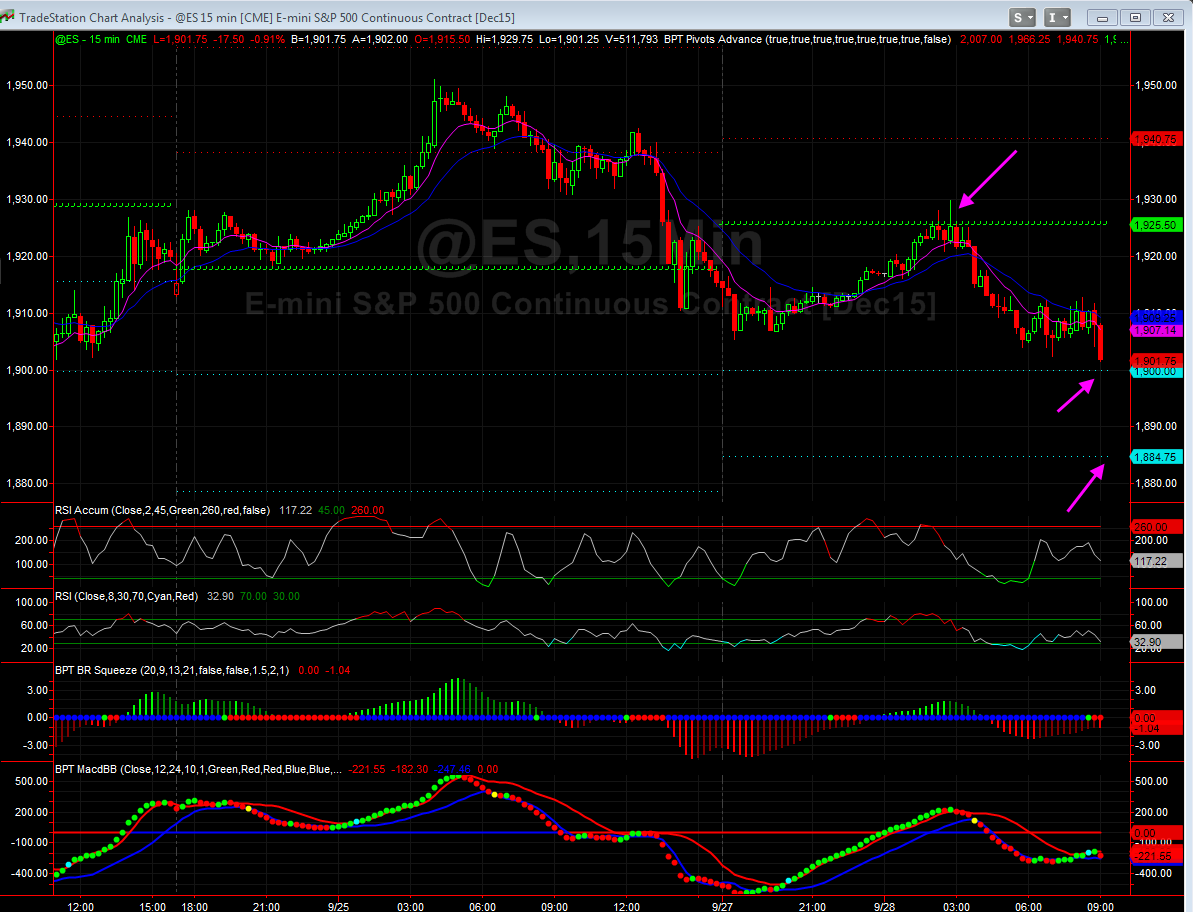Click 'L=1,901.75' last price in status line
The width and height of the screenshot is (1193, 912).
pyautogui.click(x=180, y=40)
